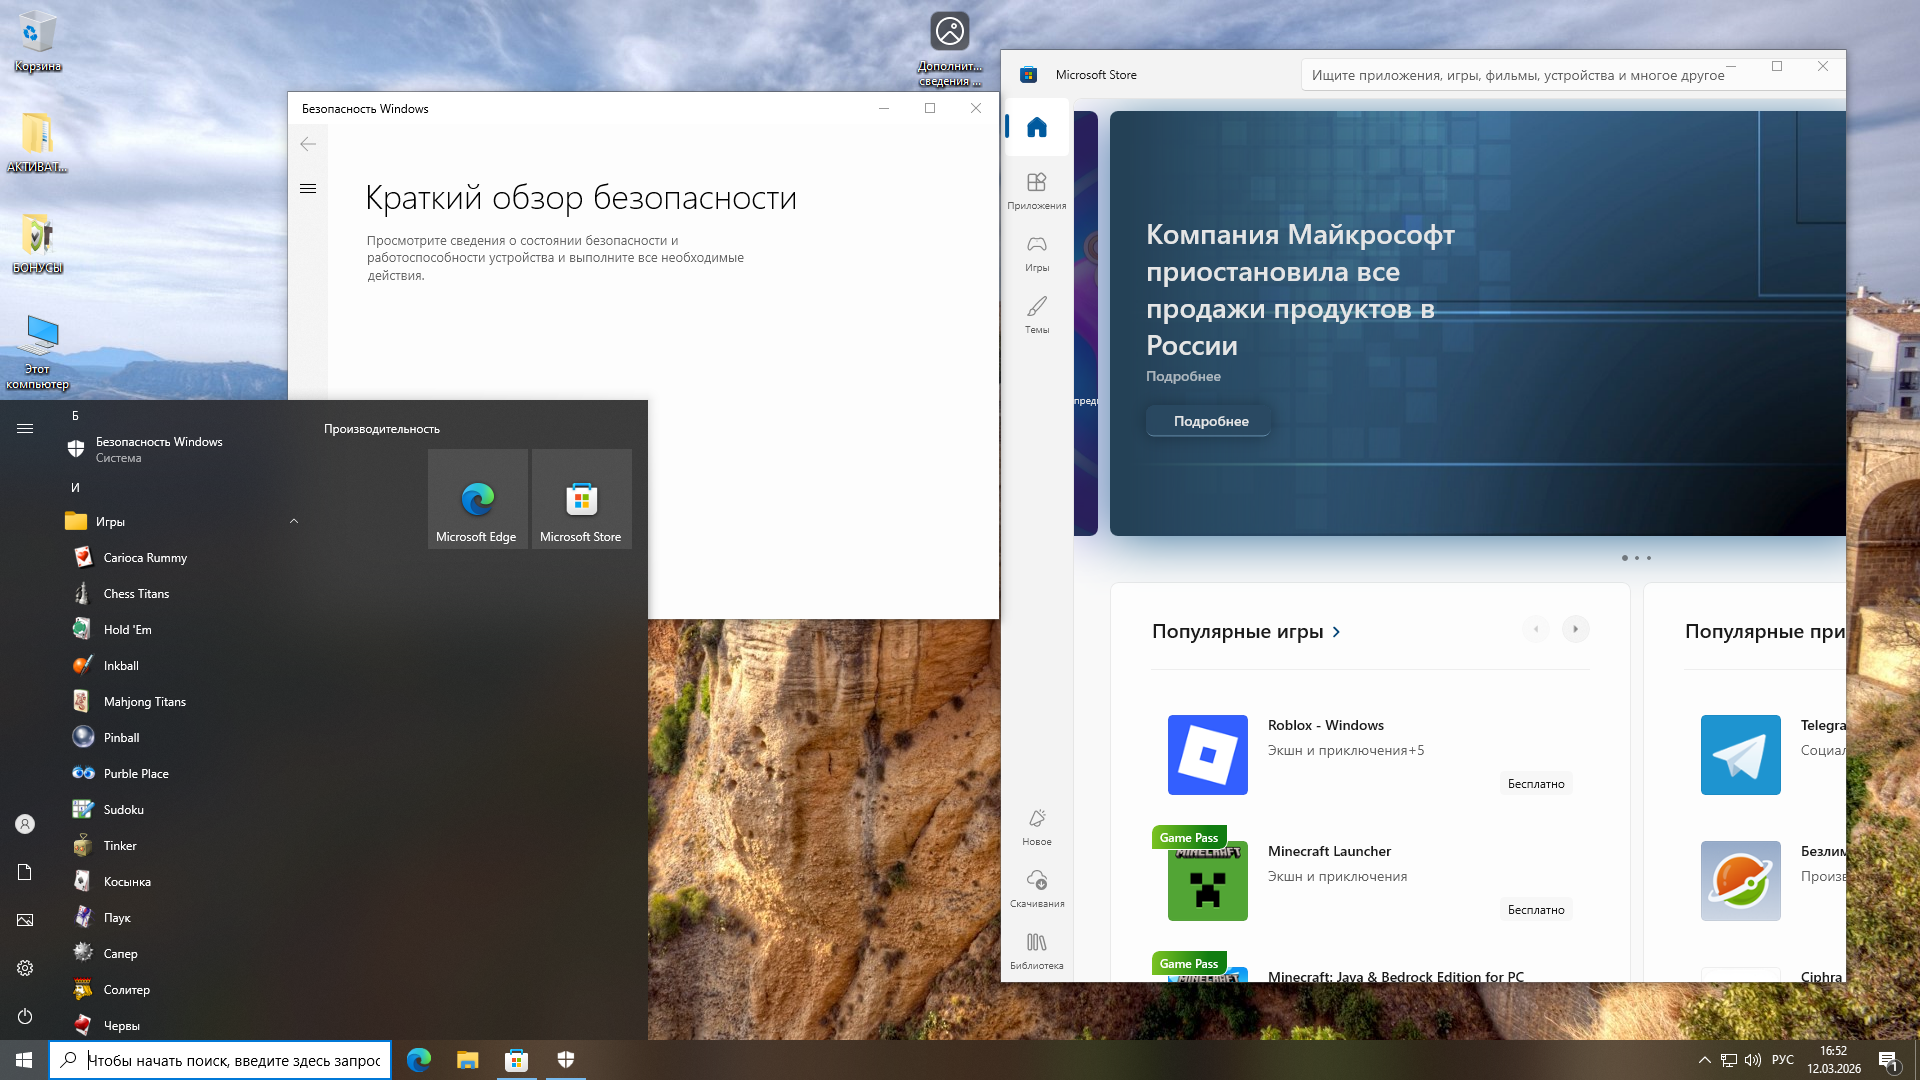Launch Microsoft Edge tile in Start
This screenshot has height=1080, width=1920.
(x=477, y=499)
